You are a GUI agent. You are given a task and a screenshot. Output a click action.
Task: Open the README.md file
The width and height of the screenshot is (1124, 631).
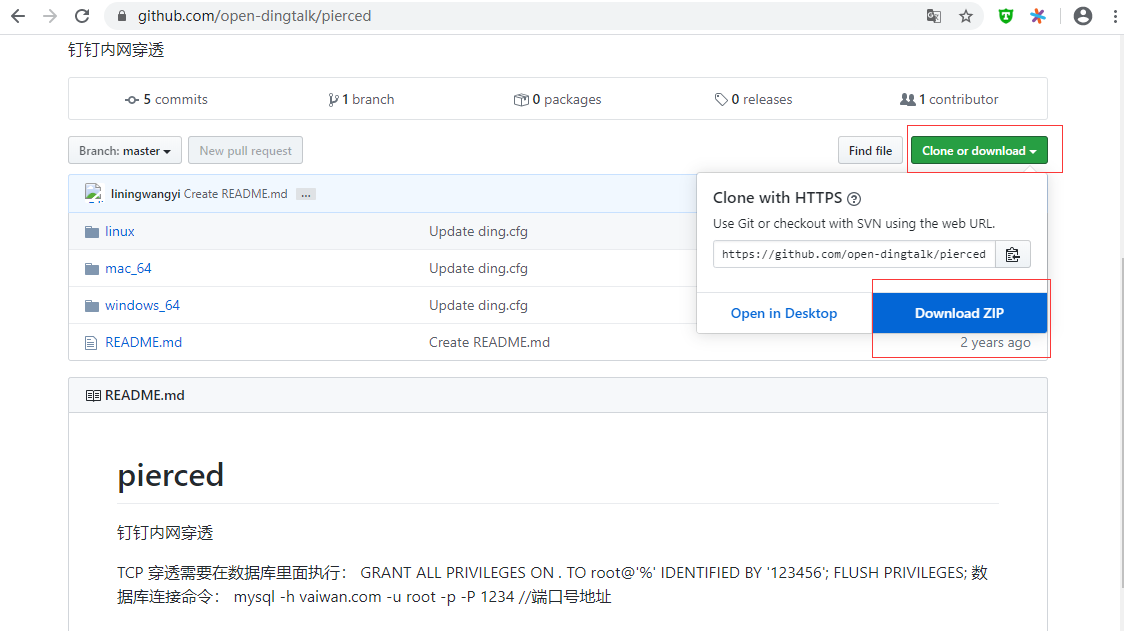(x=143, y=343)
